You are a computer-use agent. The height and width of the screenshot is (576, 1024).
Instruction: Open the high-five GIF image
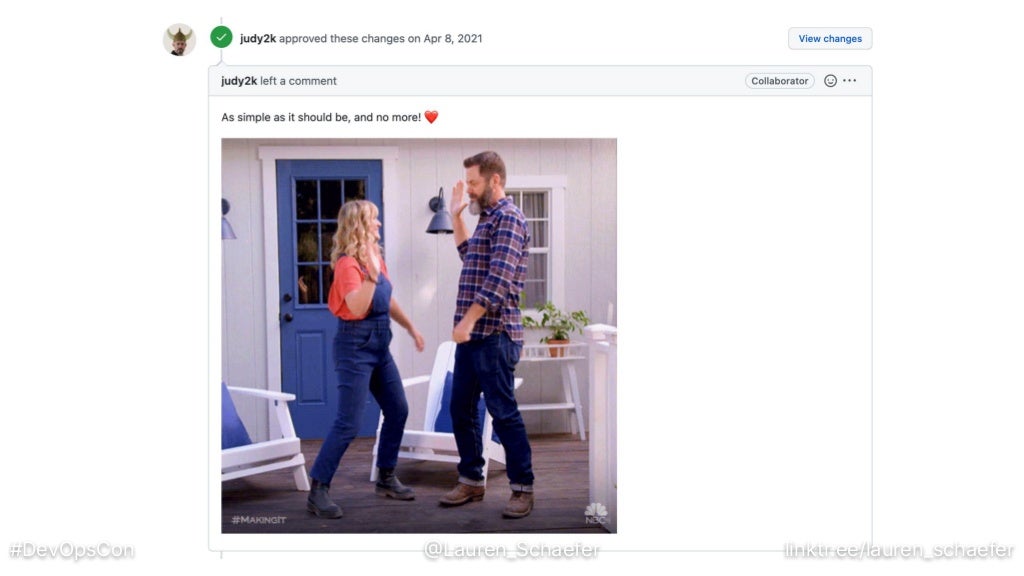[419, 336]
